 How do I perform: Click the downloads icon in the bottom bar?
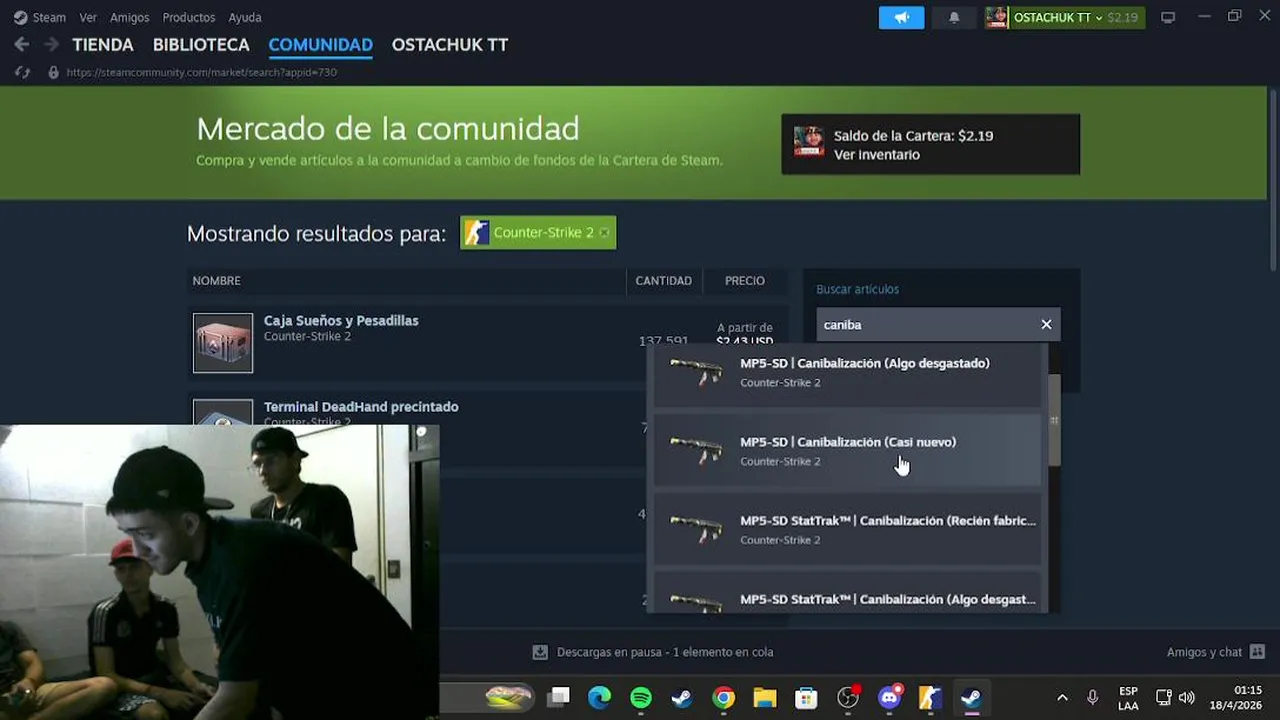[540, 652]
